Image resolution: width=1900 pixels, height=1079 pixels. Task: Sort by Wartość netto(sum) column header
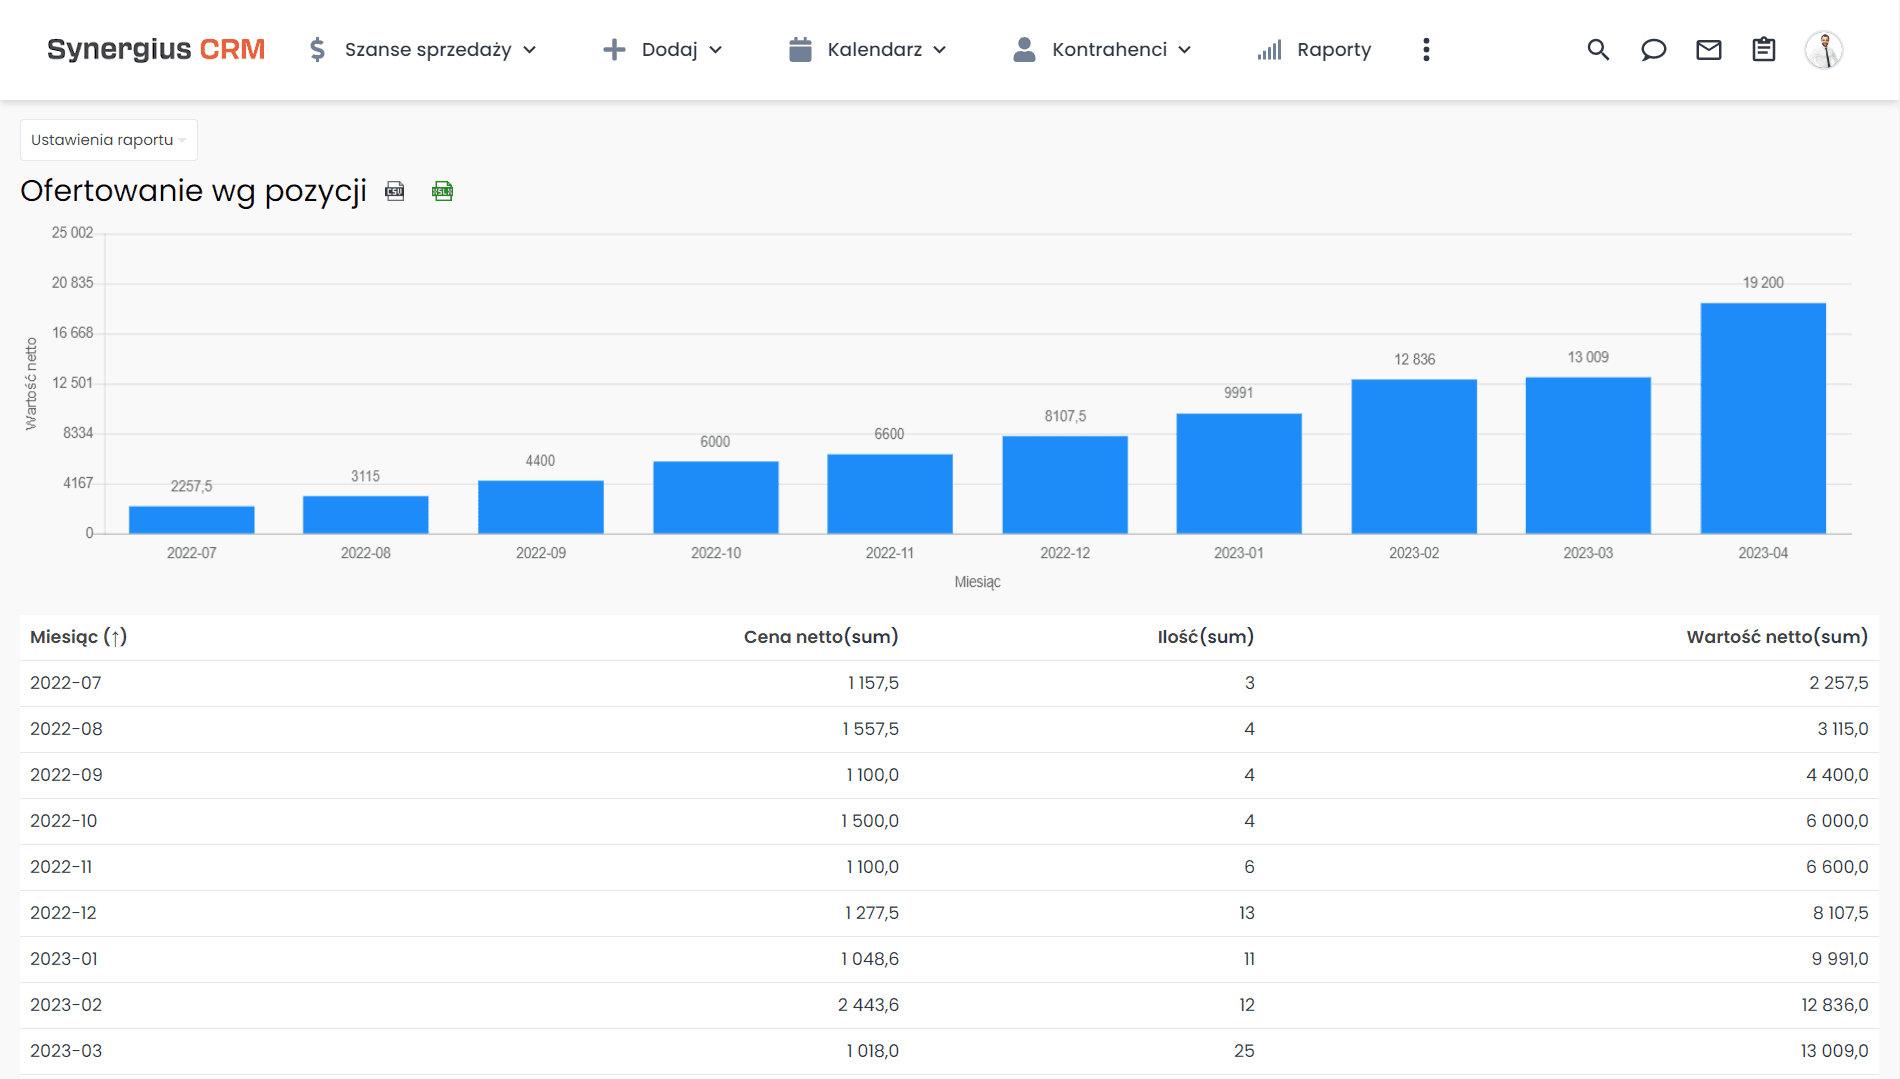click(1776, 637)
